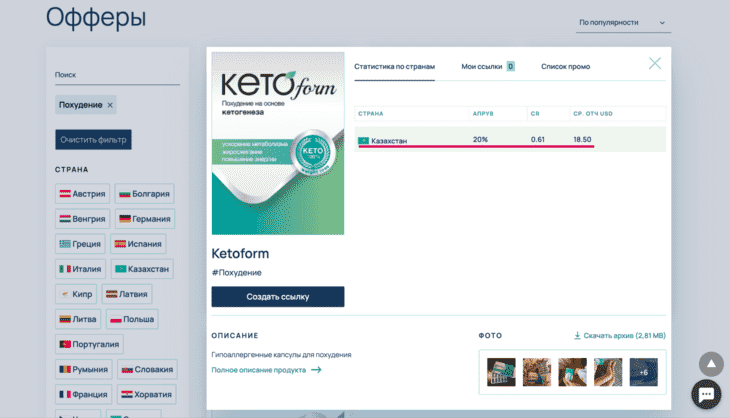Toggle the Кипр country filter
This screenshot has height=418, width=730.
[x=76, y=294]
